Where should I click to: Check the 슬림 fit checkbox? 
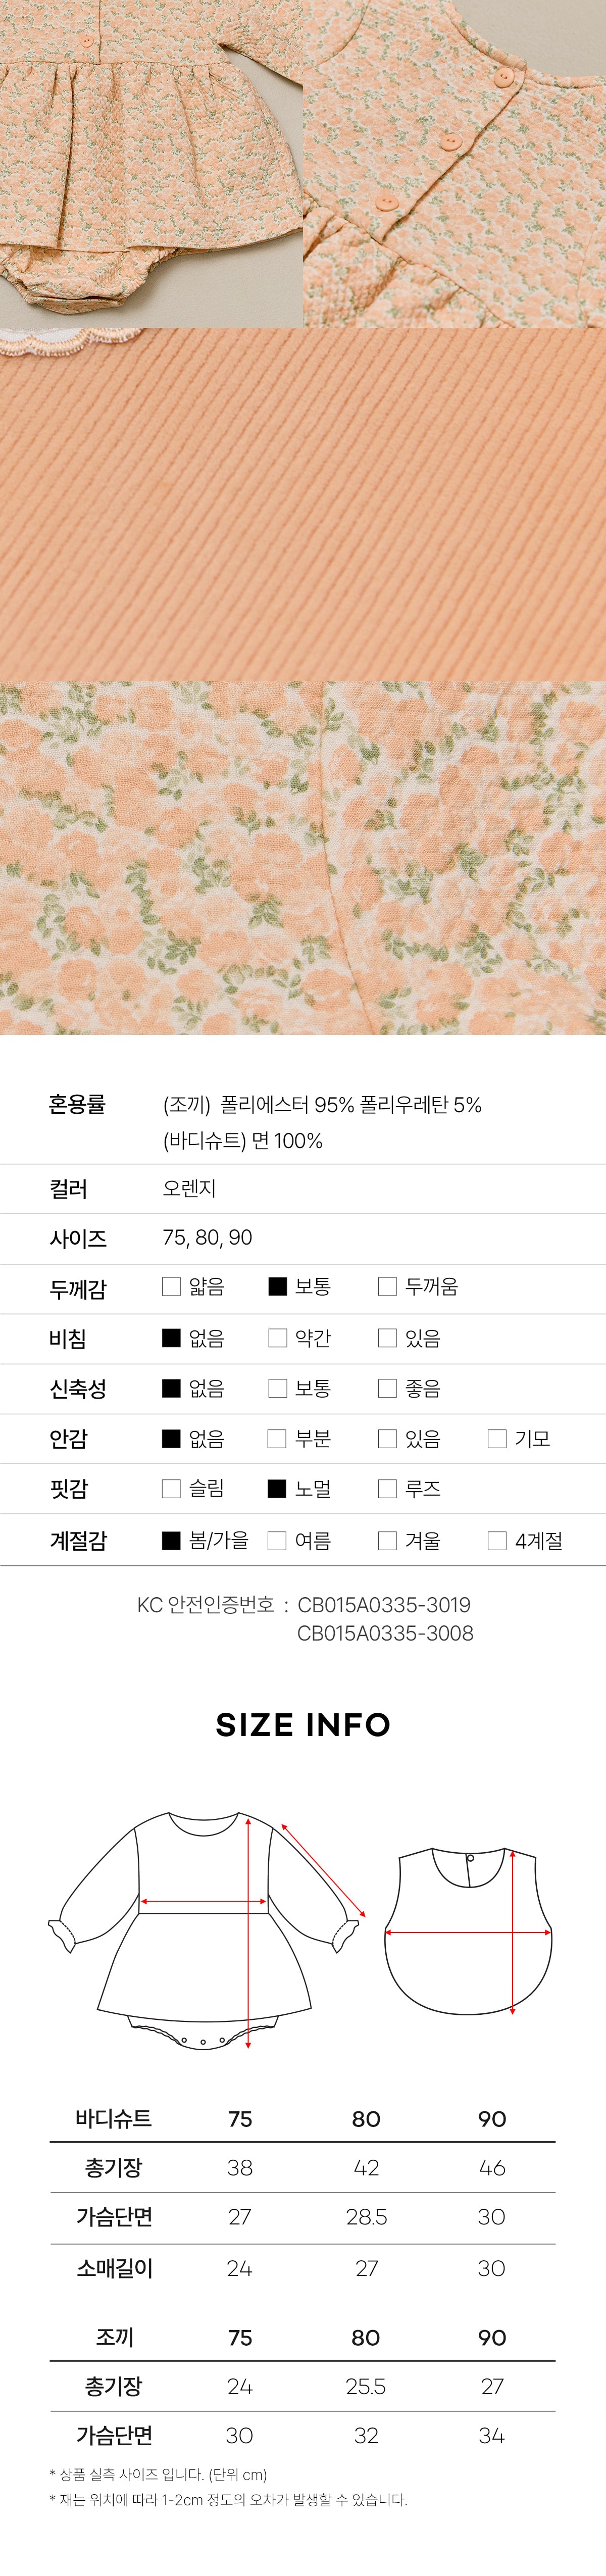[x=171, y=1489]
